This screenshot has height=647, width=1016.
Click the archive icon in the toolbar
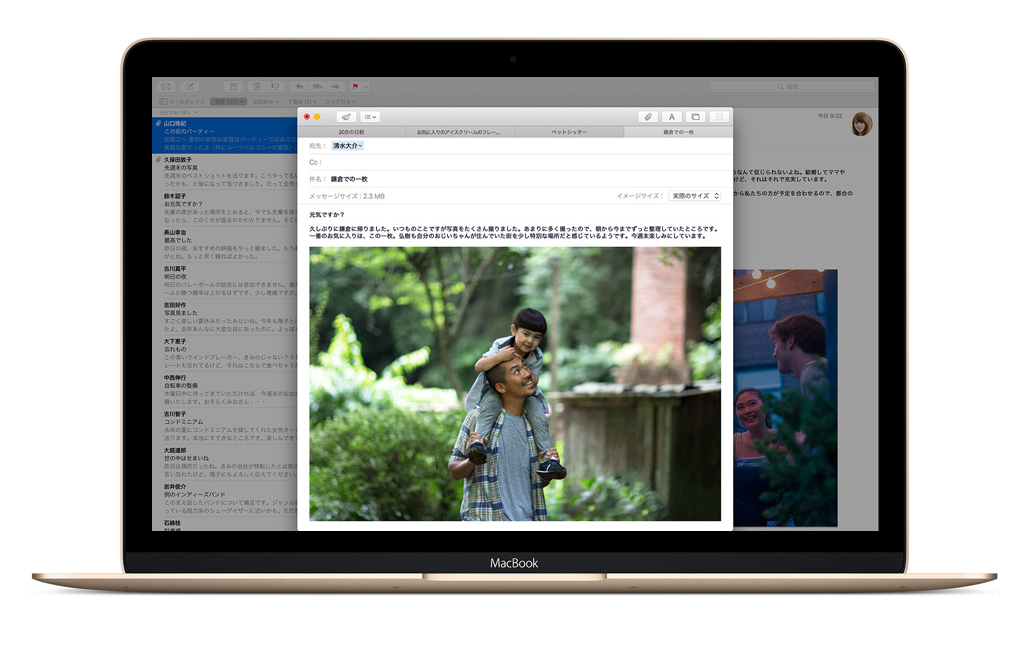coord(232,86)
